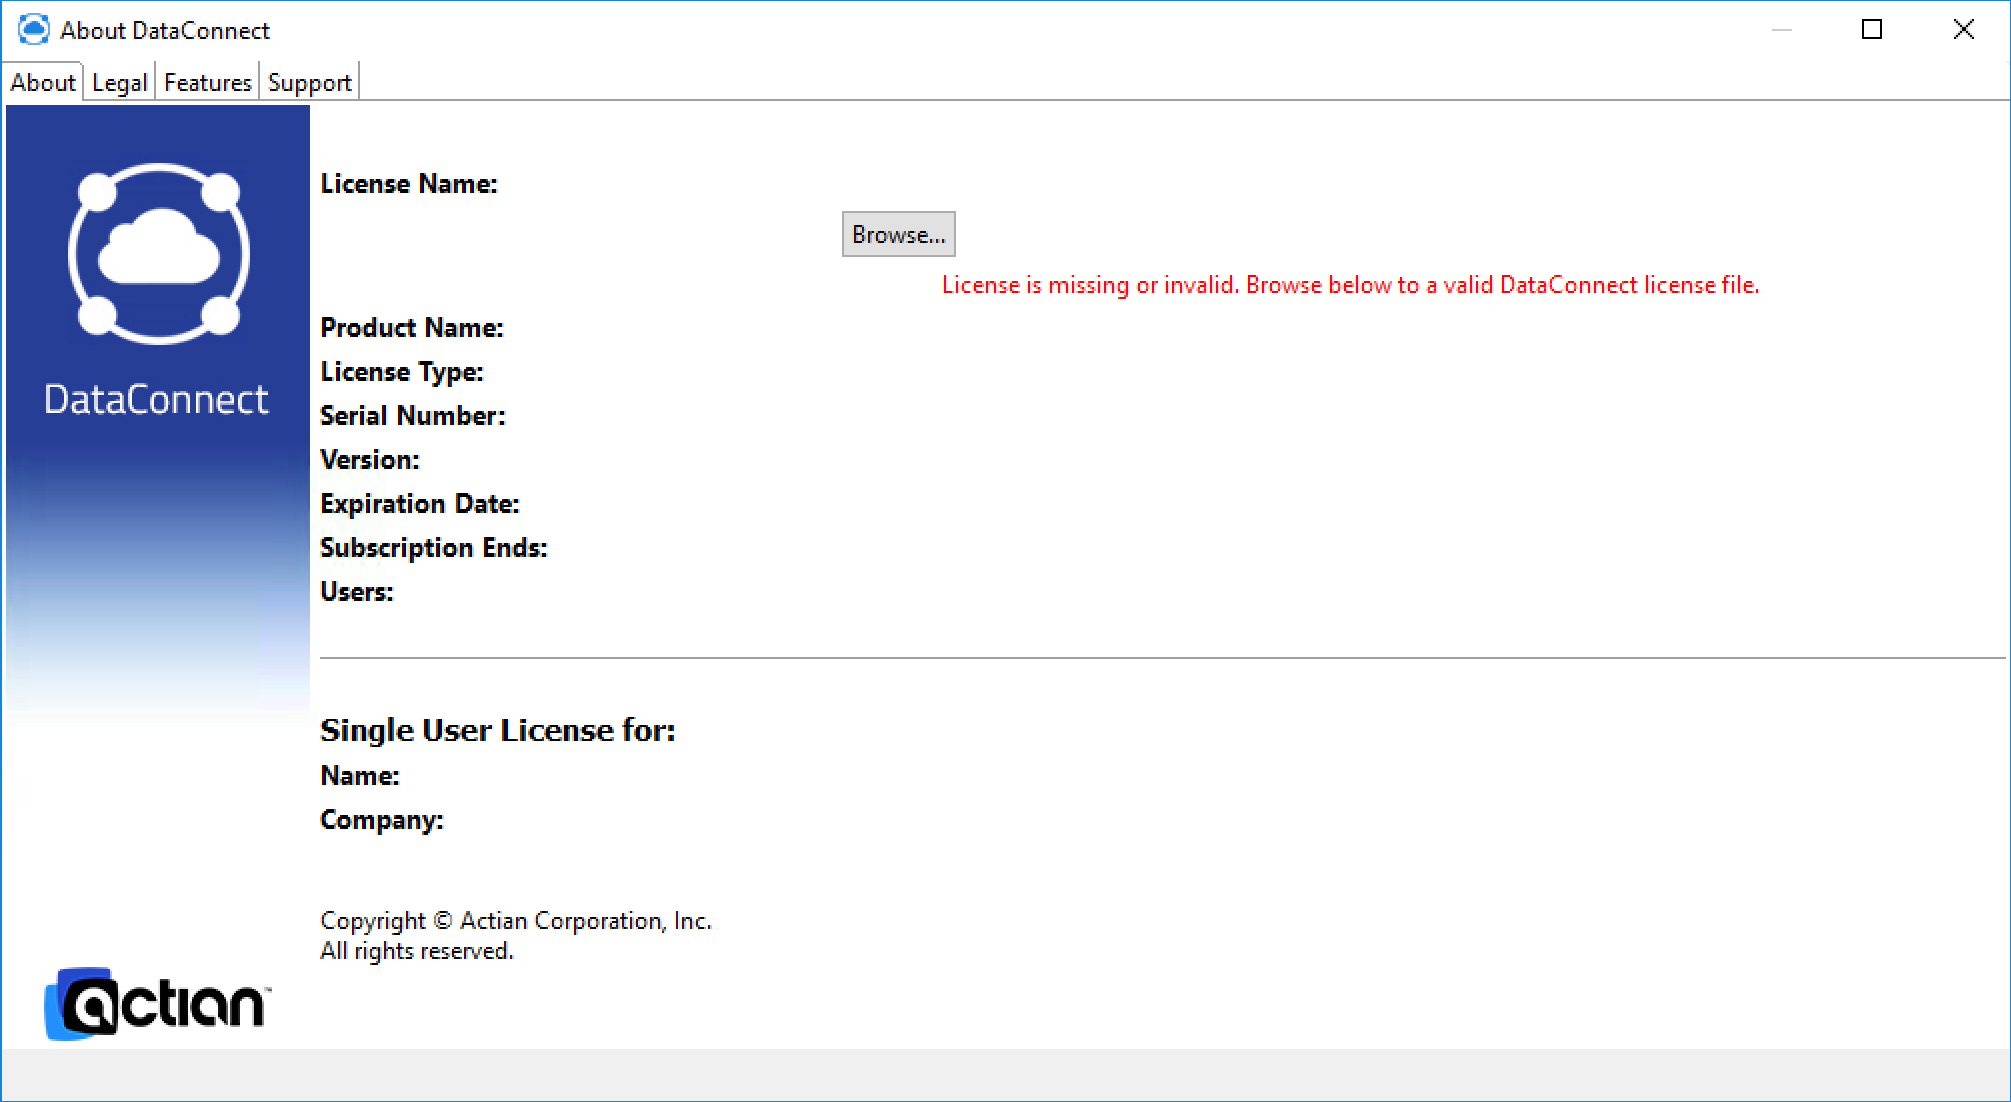The image size is (2011, 1102).
Task: Click the License Name label
Action: (408, 184)
